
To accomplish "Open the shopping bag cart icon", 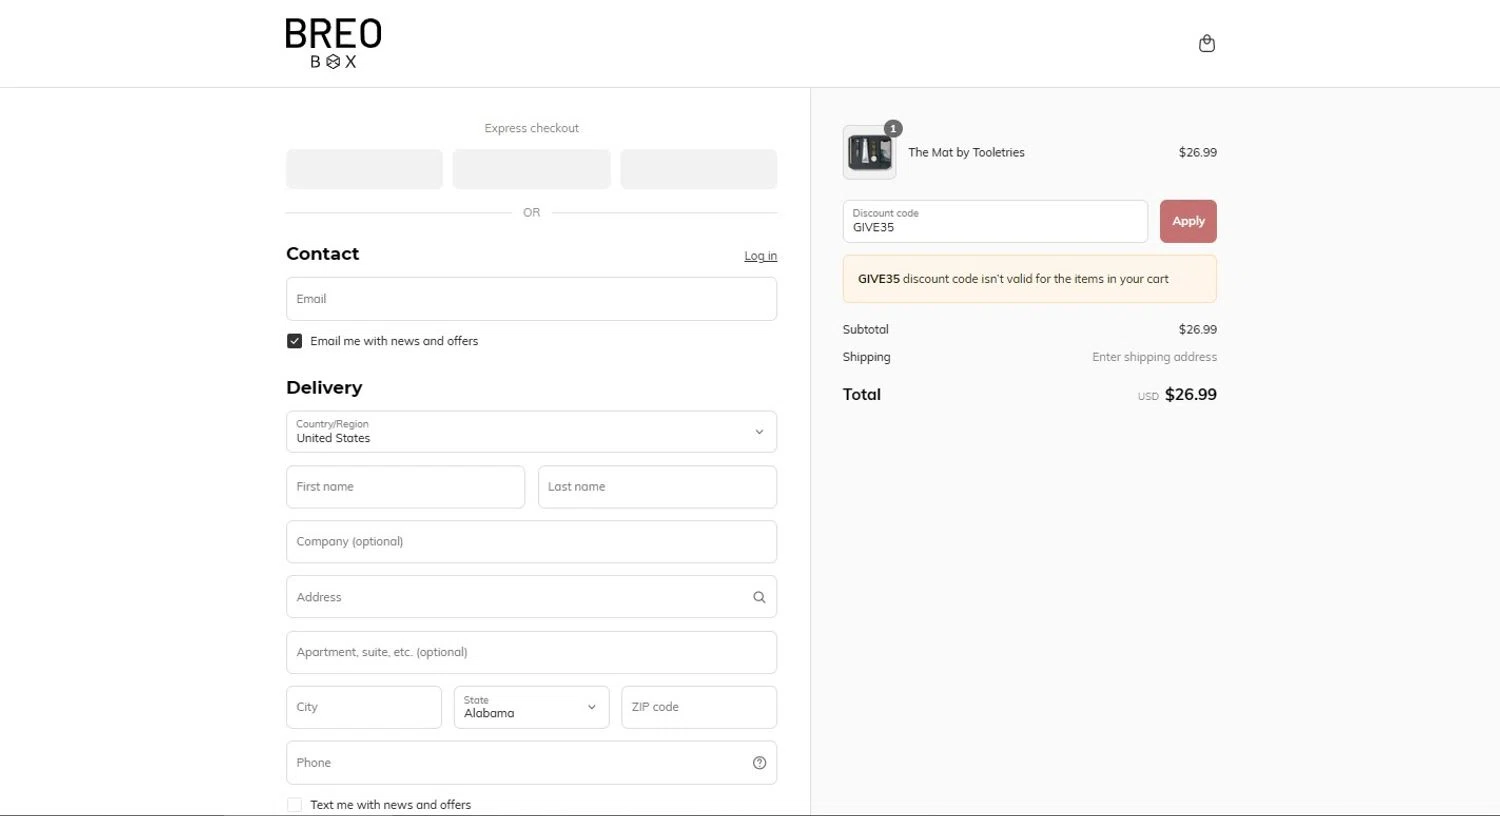I will tap(1207, 43).
